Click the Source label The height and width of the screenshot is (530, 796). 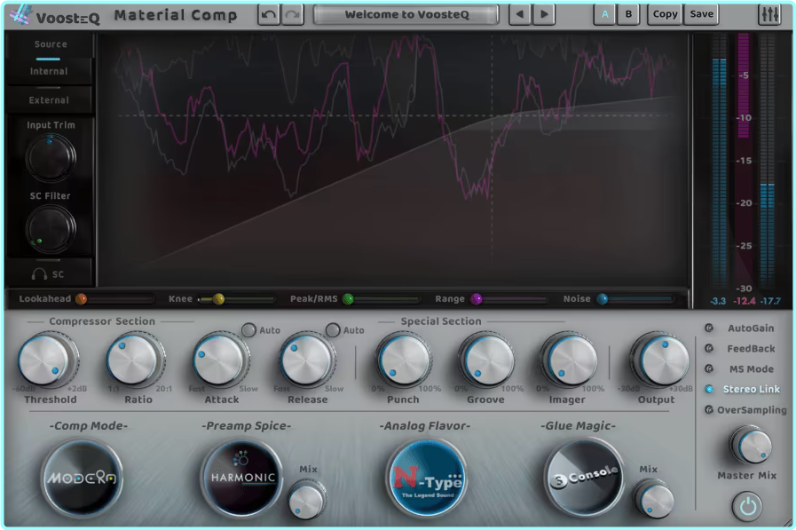click(x=50, y=44)
